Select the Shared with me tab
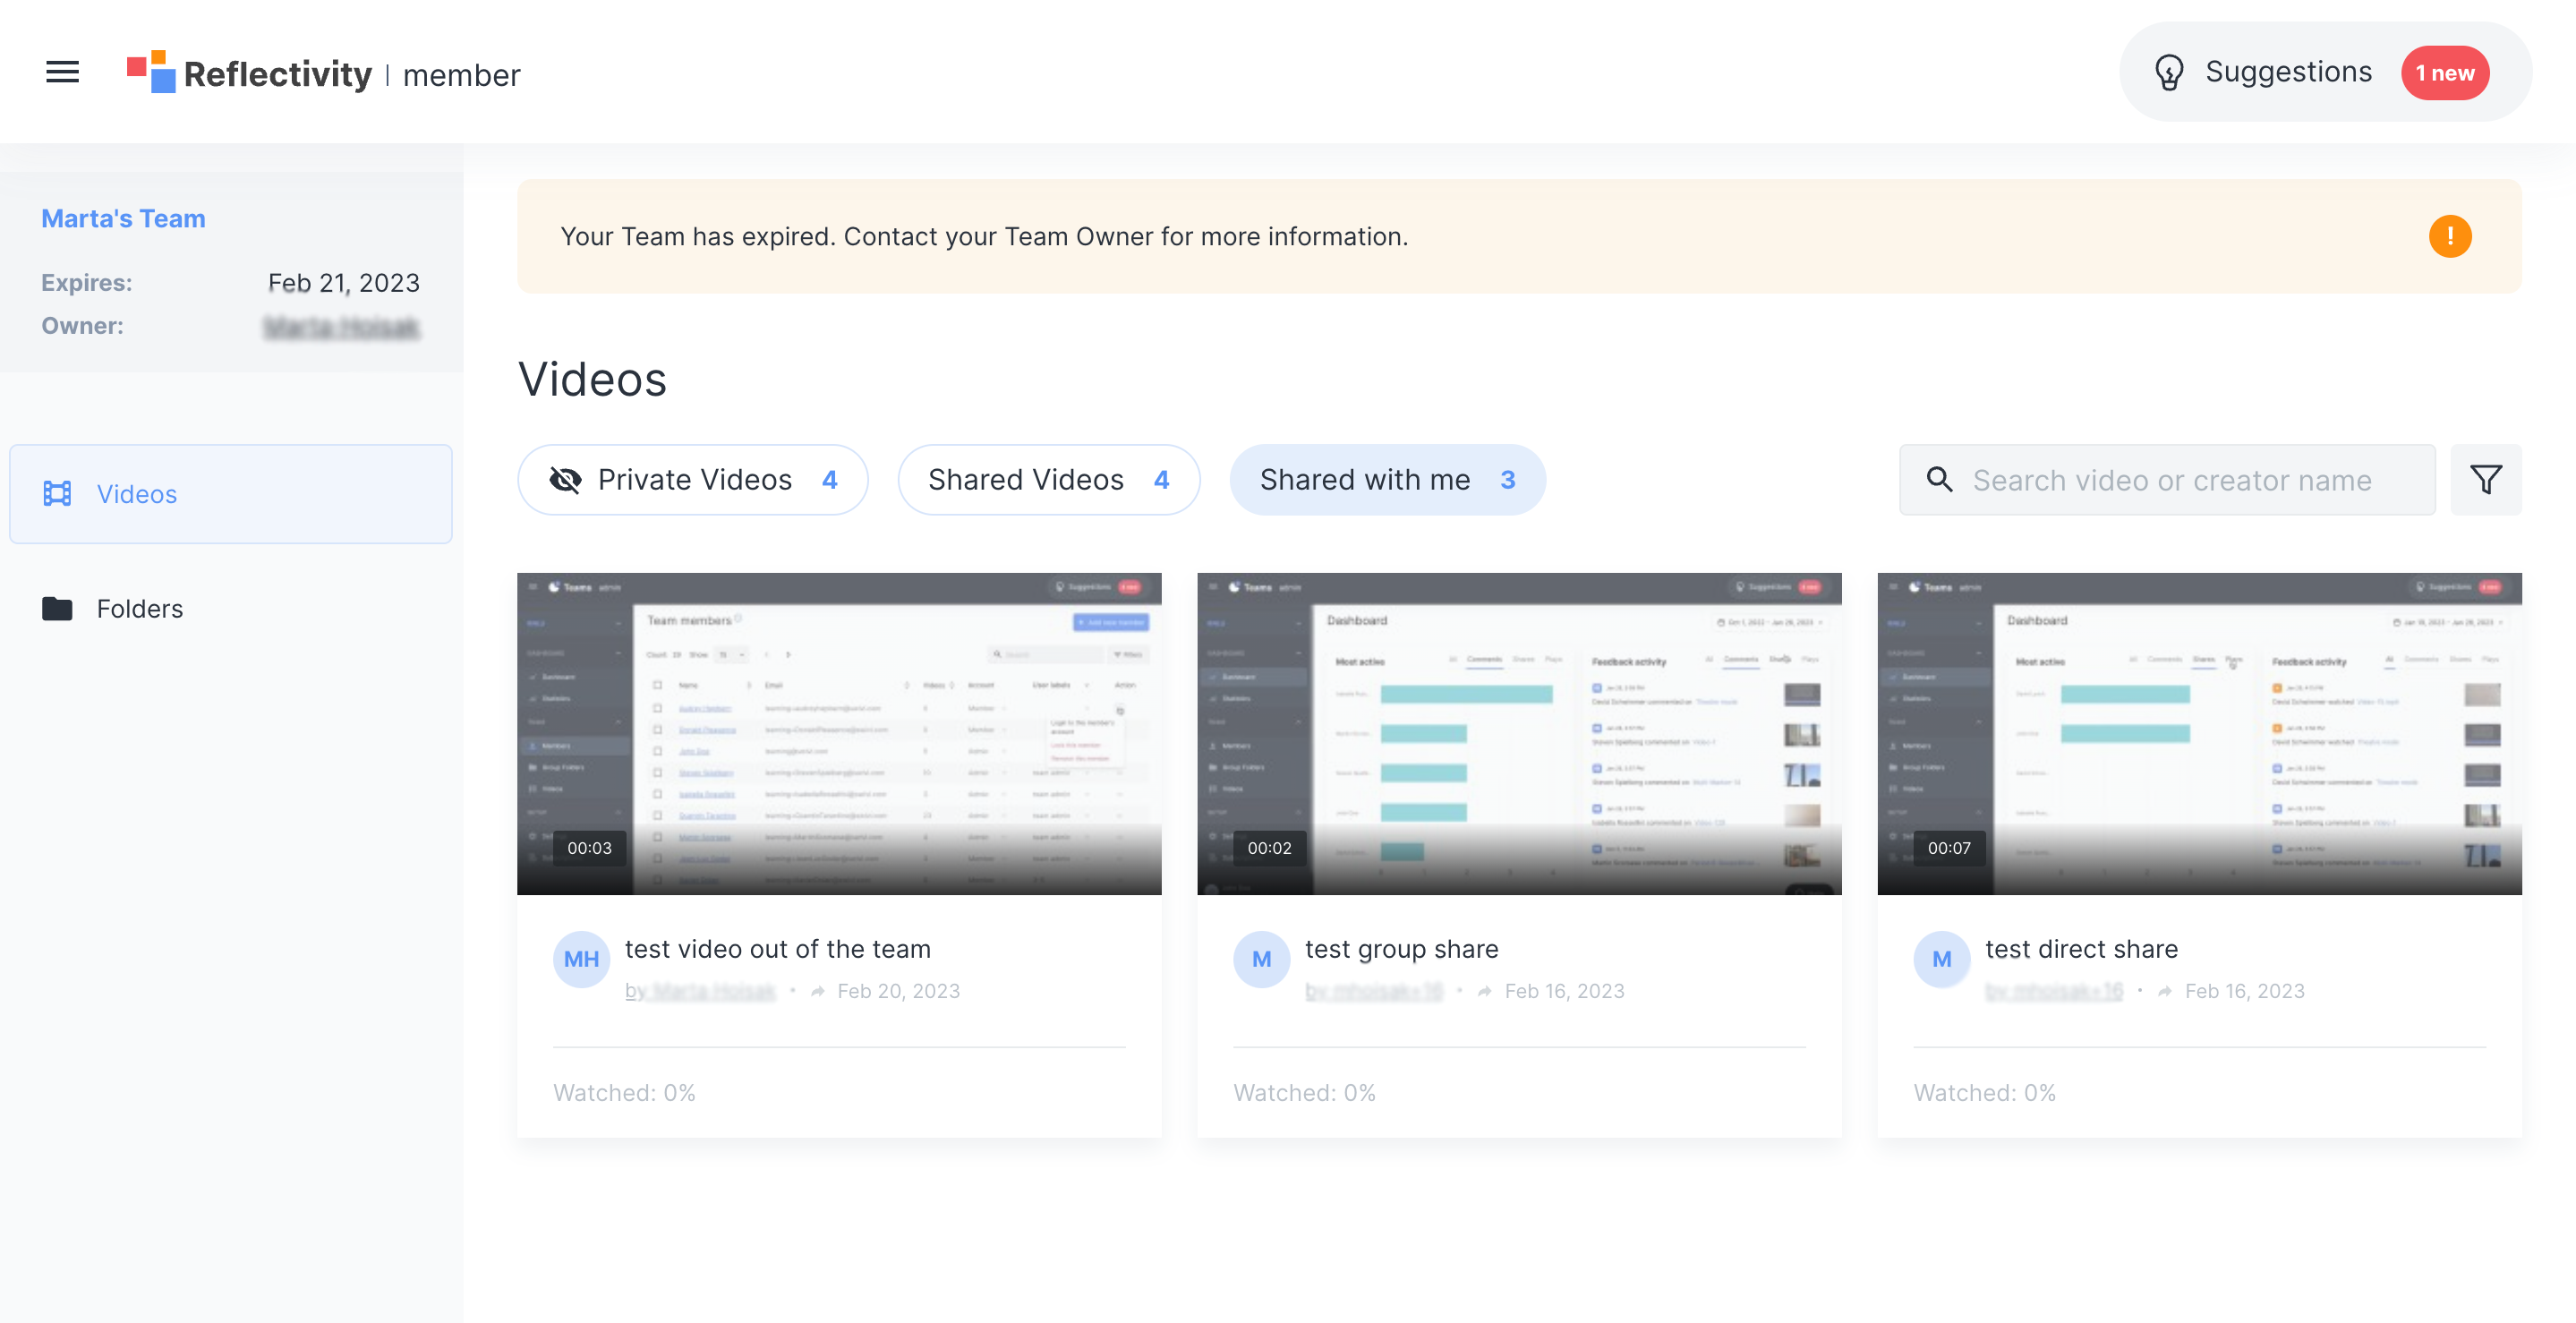 pos(1387,480)
